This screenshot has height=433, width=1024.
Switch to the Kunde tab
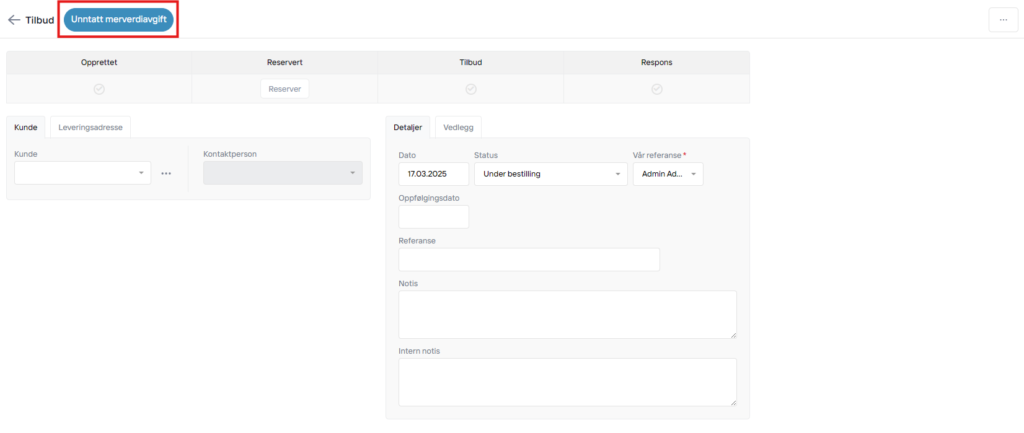(26, 127)
